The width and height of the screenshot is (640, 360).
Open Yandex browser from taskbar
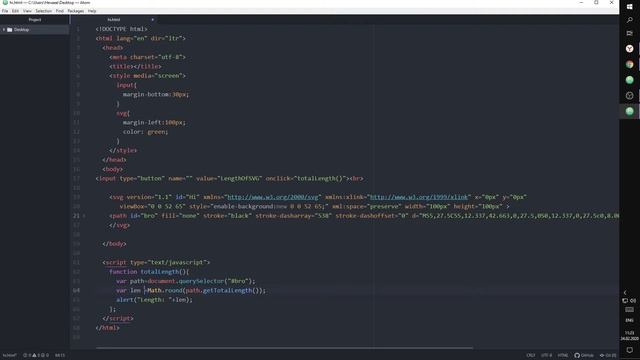629,49
